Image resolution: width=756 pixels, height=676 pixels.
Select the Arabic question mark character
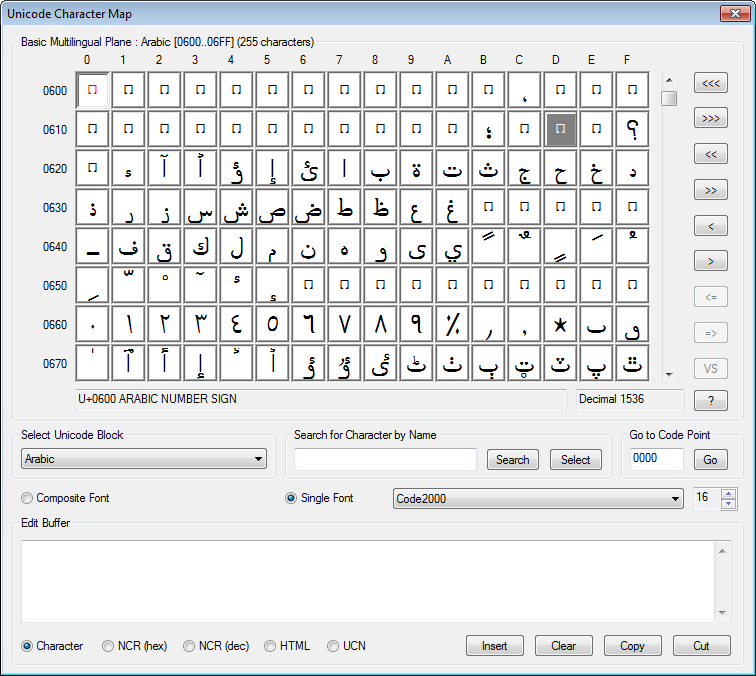click(x=632, y=129)
